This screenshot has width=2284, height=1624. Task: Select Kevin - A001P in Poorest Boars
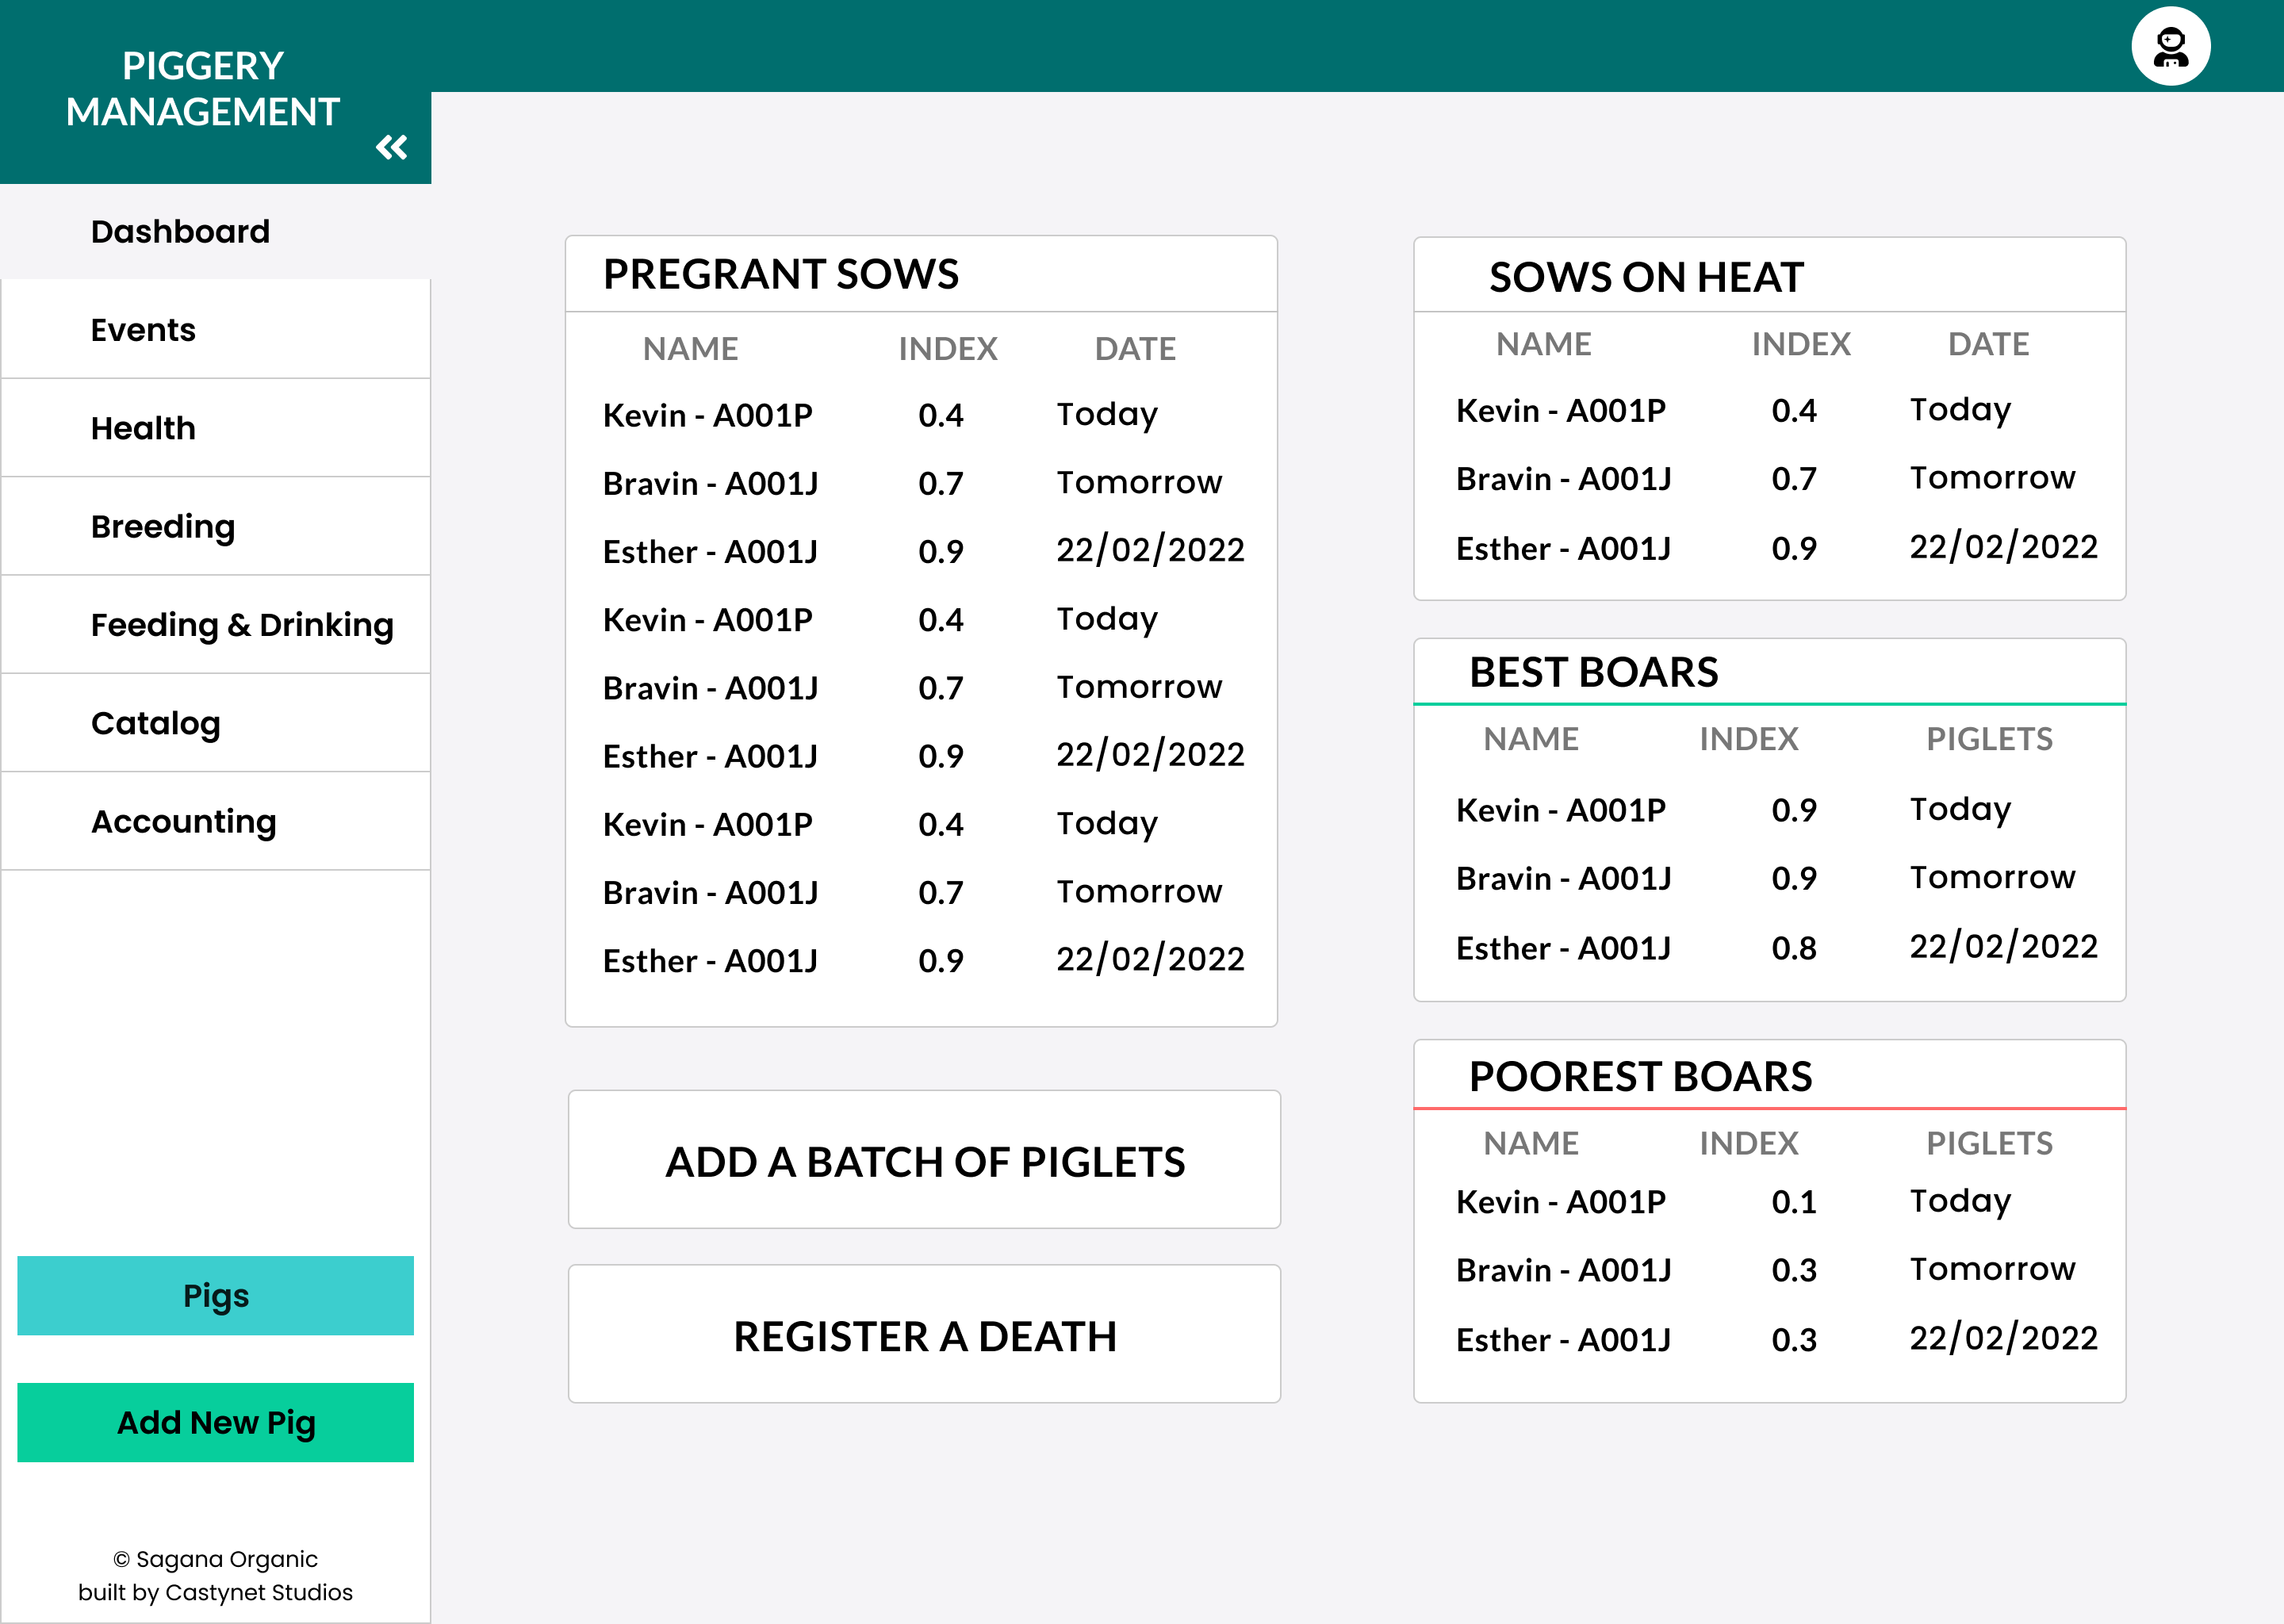tap(1560, 1201)
